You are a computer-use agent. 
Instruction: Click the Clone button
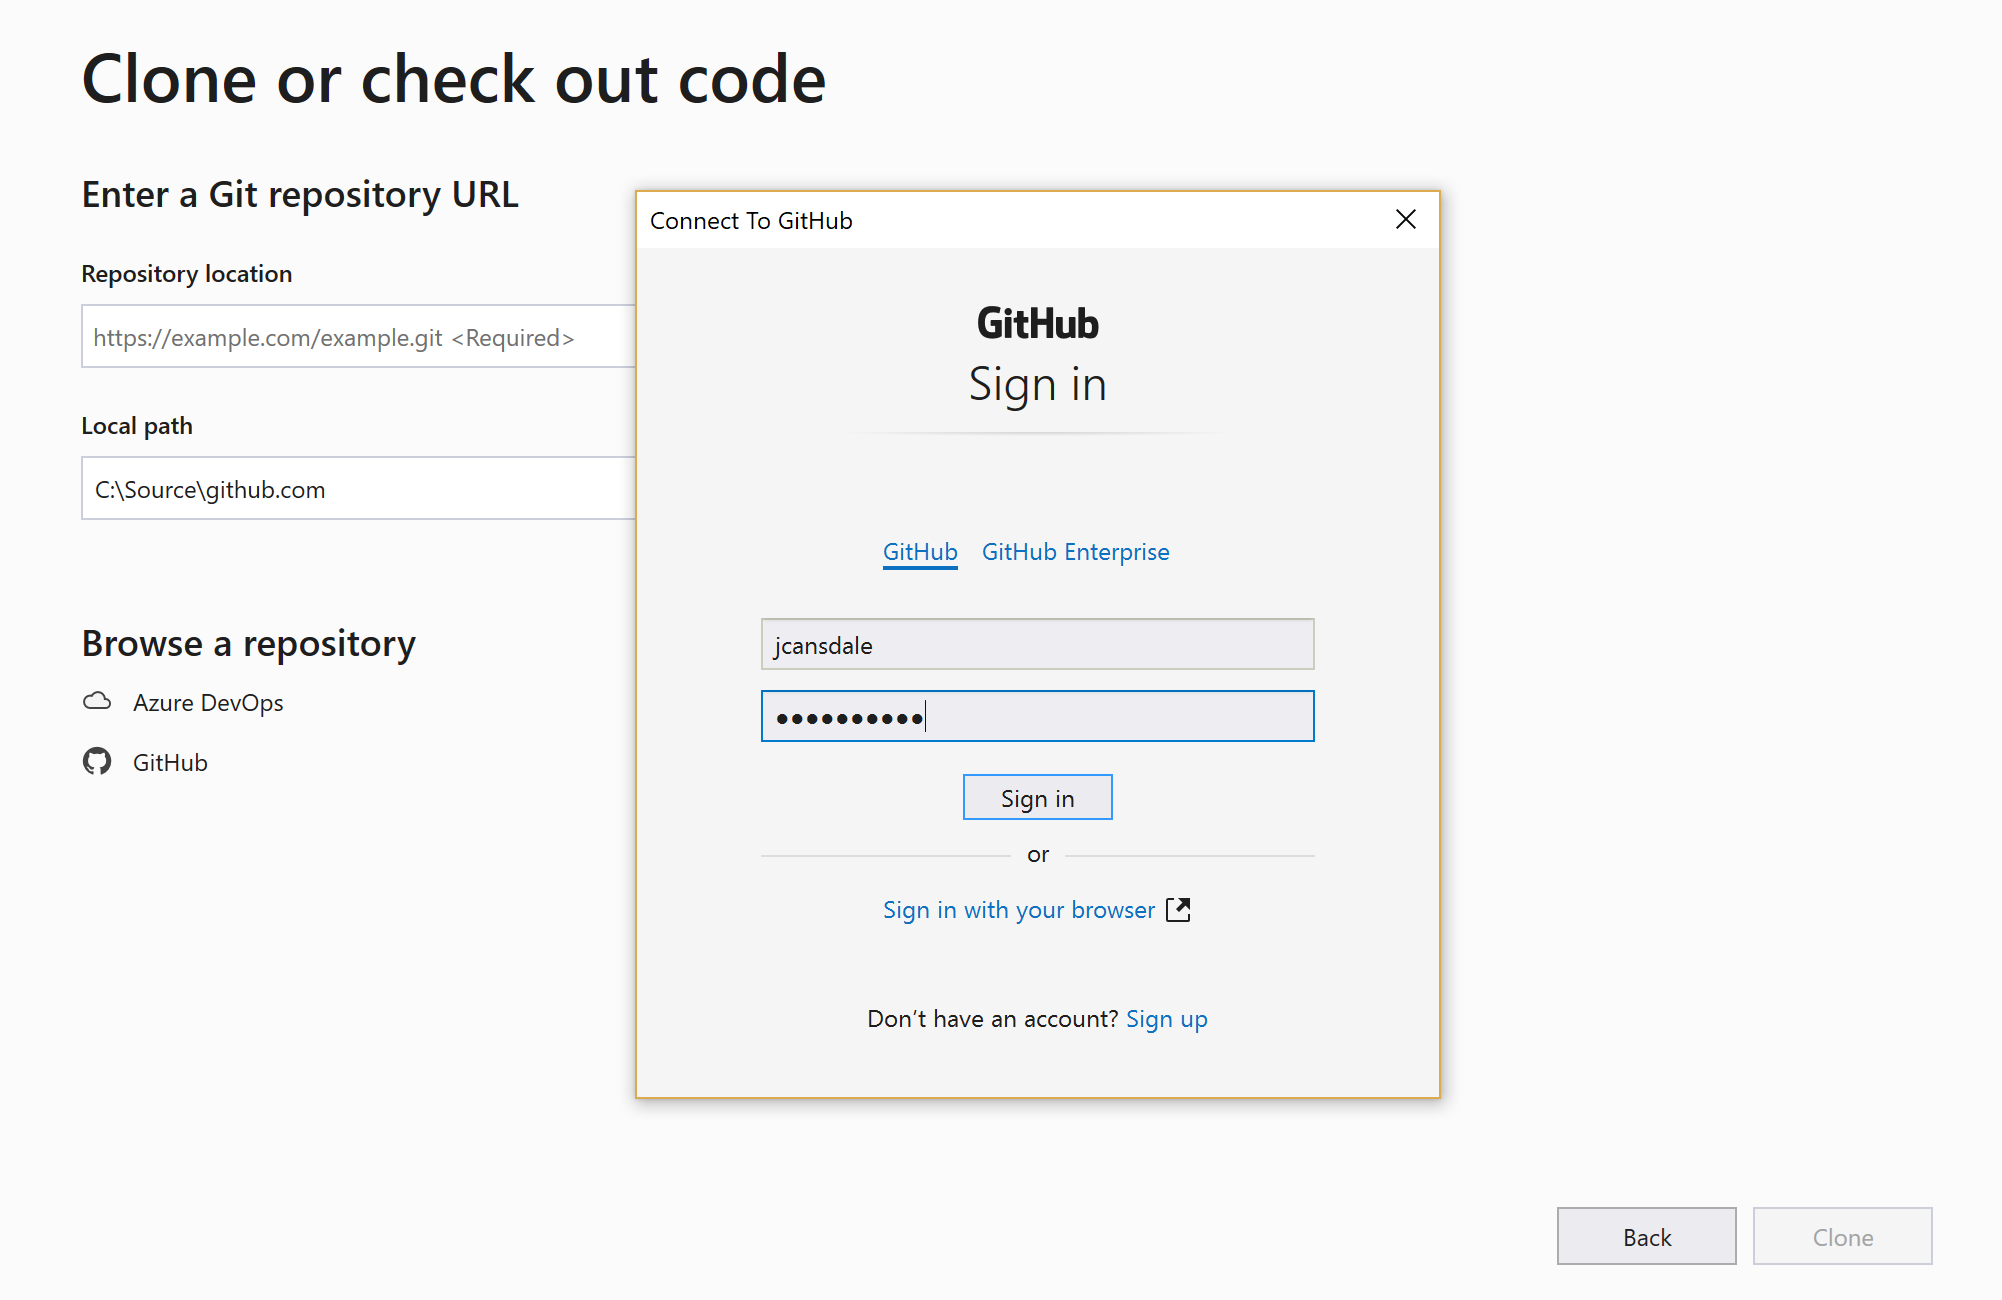(1842, 1236)
